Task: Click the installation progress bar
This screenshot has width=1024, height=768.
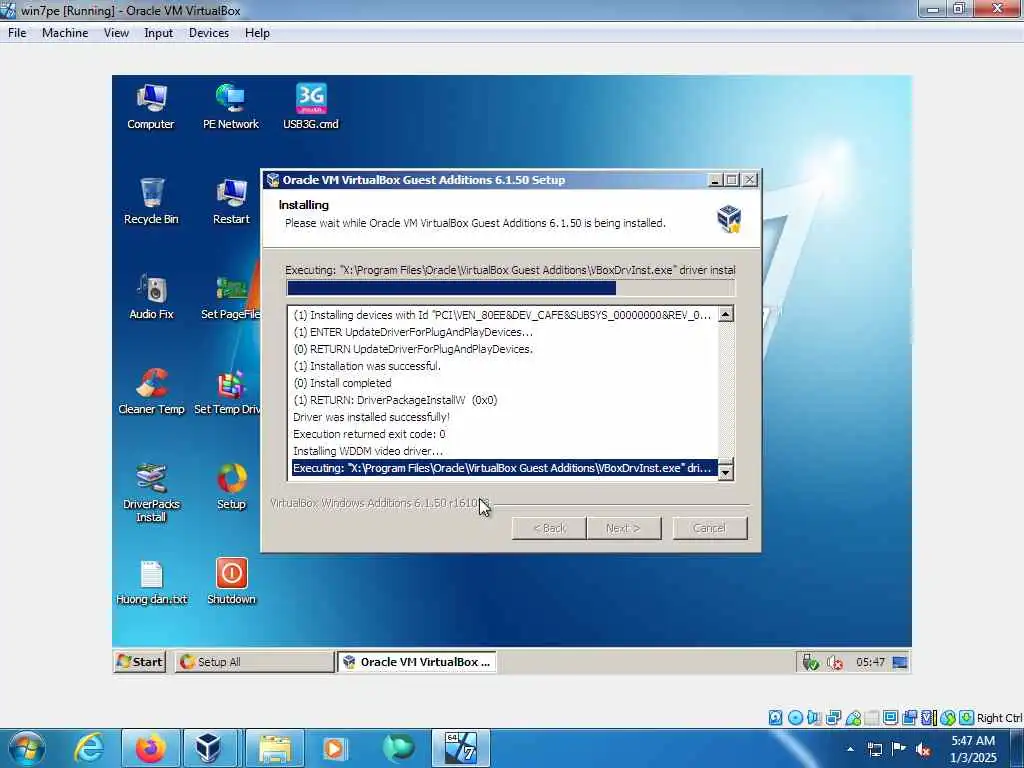Action: pos(511,288)
